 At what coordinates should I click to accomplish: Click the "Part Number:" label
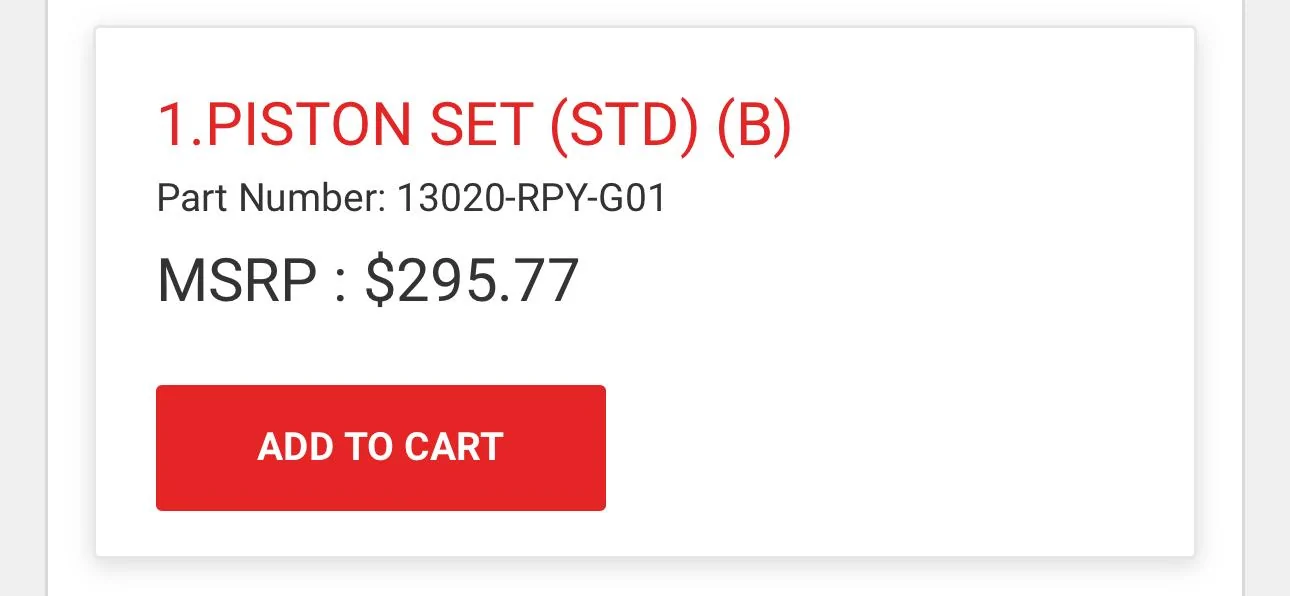click(x=270, y=199)
